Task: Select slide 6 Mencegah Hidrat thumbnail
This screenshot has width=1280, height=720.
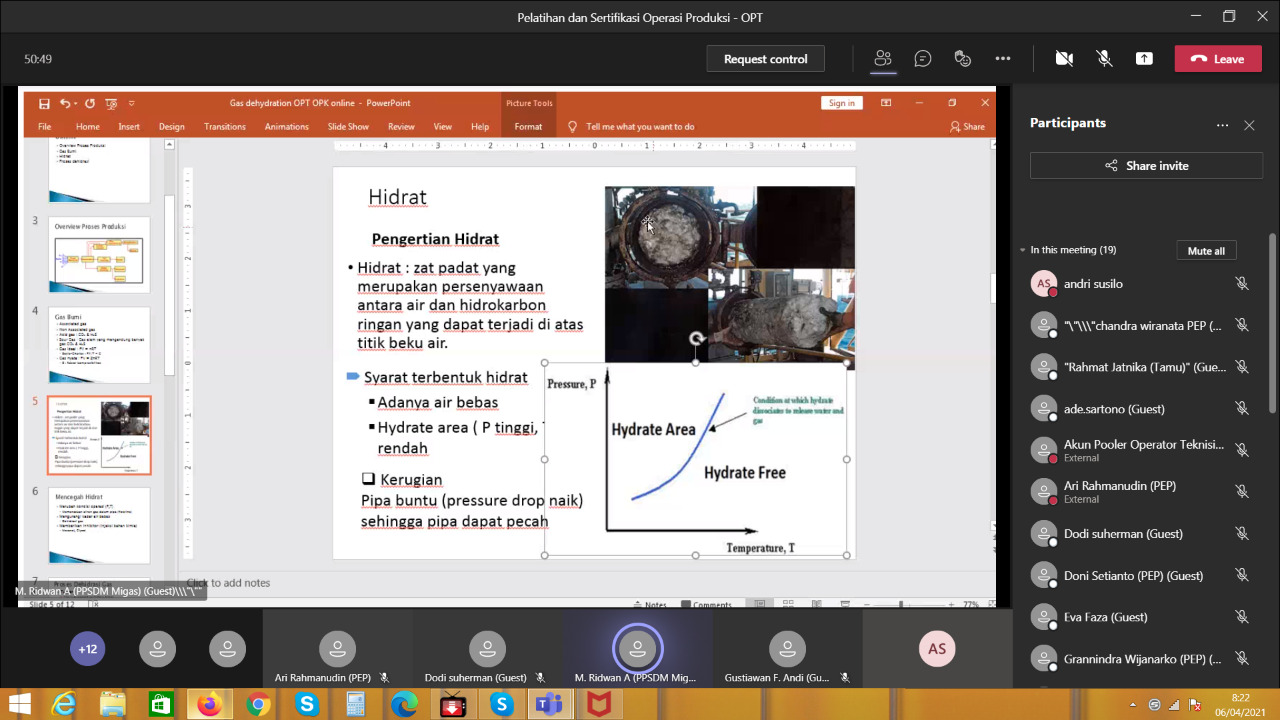Action: tap(99, 525)
